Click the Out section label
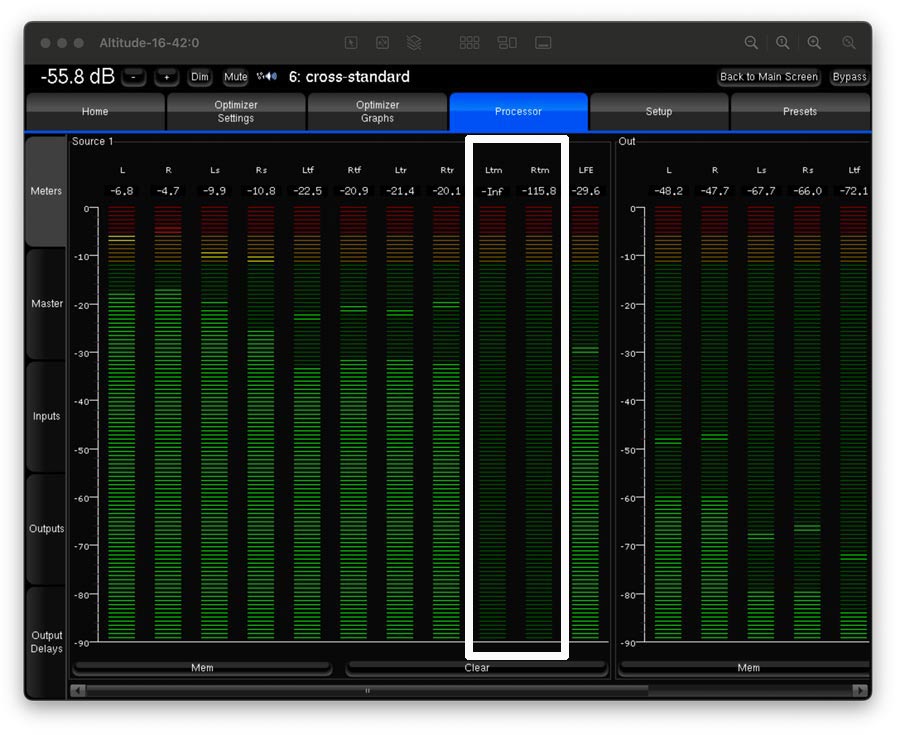Viewport: 900px width, 735px height. [x=627, y=141]
